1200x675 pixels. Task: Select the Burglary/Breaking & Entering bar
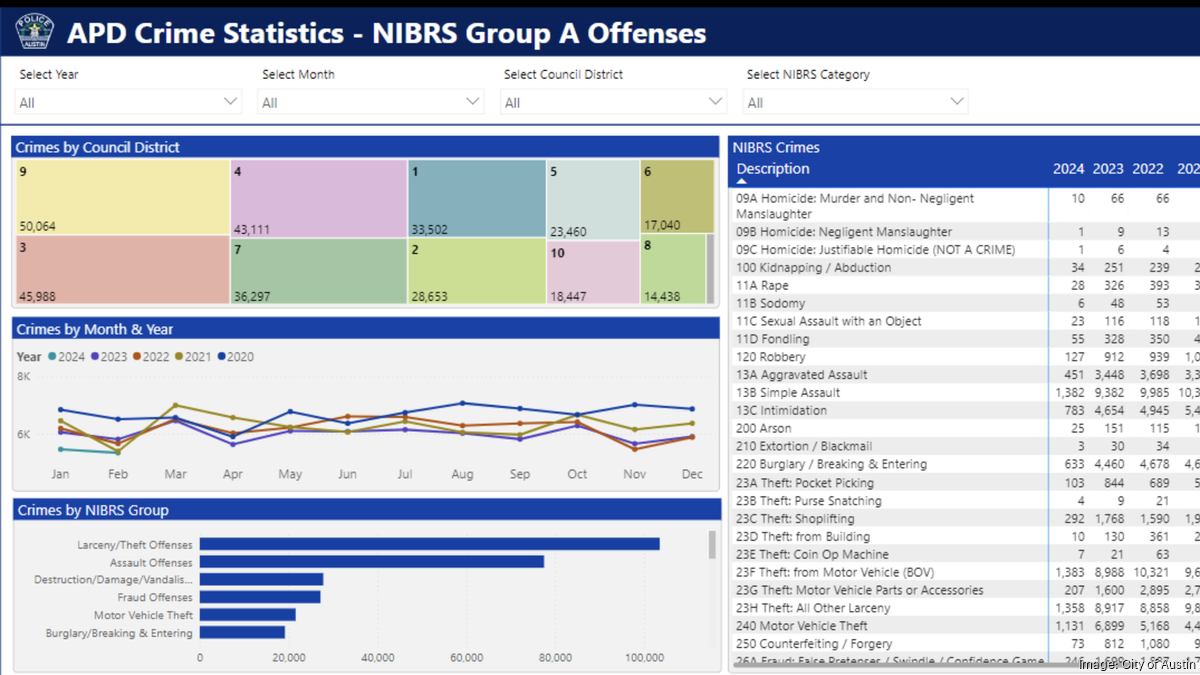[x=242, y=633]
